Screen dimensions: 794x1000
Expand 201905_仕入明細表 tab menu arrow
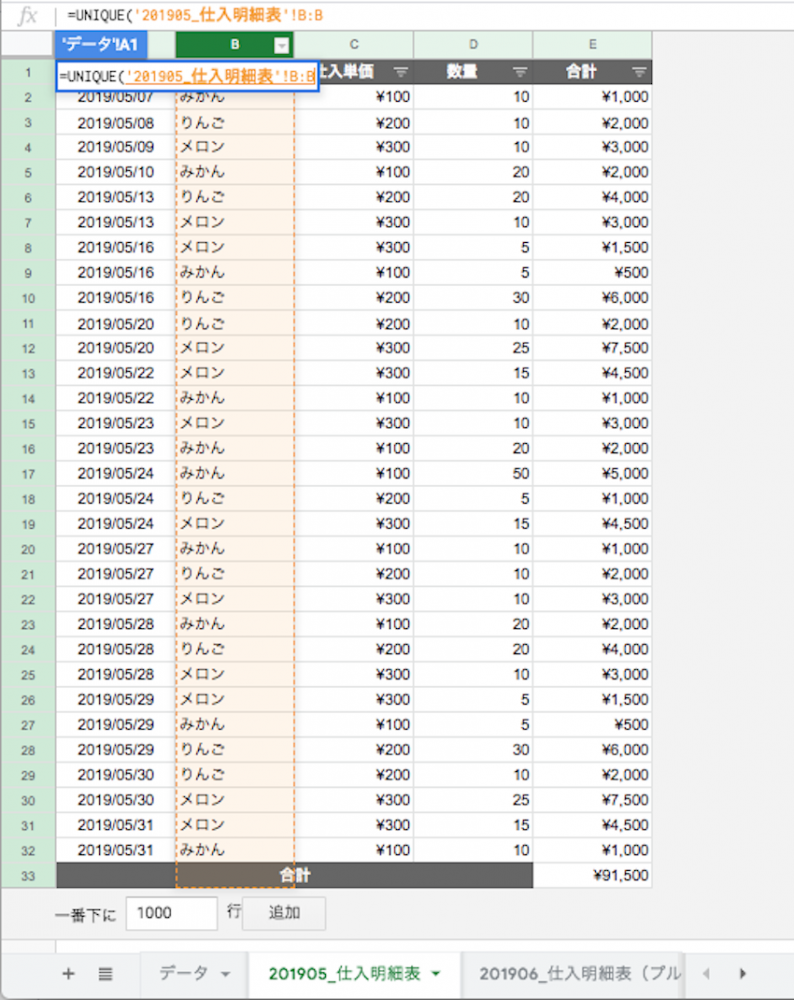click(x=437, y=974)
